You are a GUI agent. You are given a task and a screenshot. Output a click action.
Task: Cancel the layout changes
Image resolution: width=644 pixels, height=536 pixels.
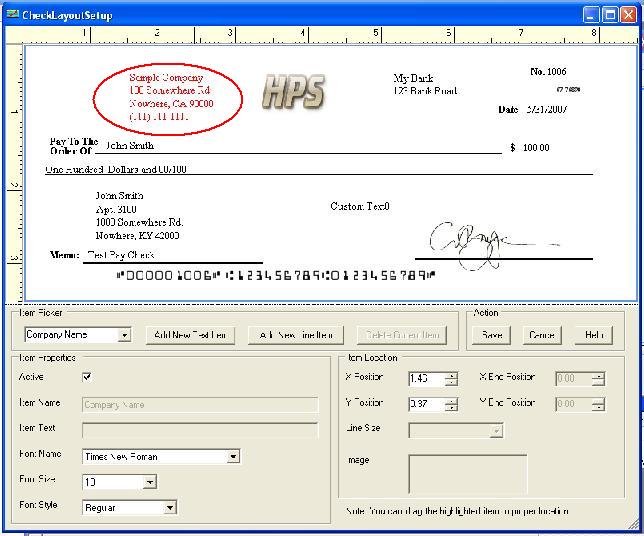pos(541,335)
